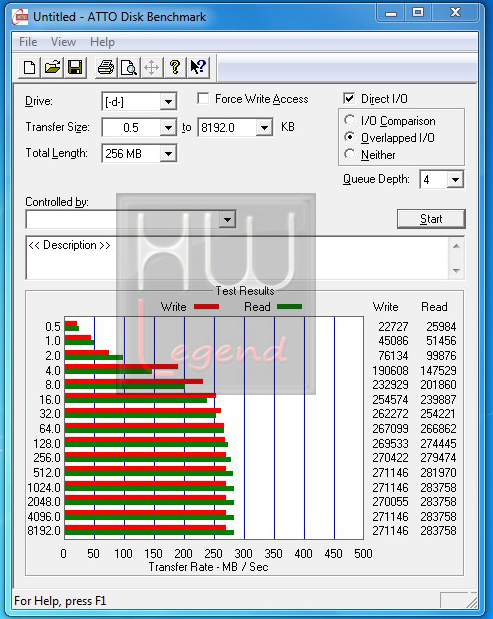493x619 pixels.
Task: Click the Write value 267099
Action: coord(390,428)
